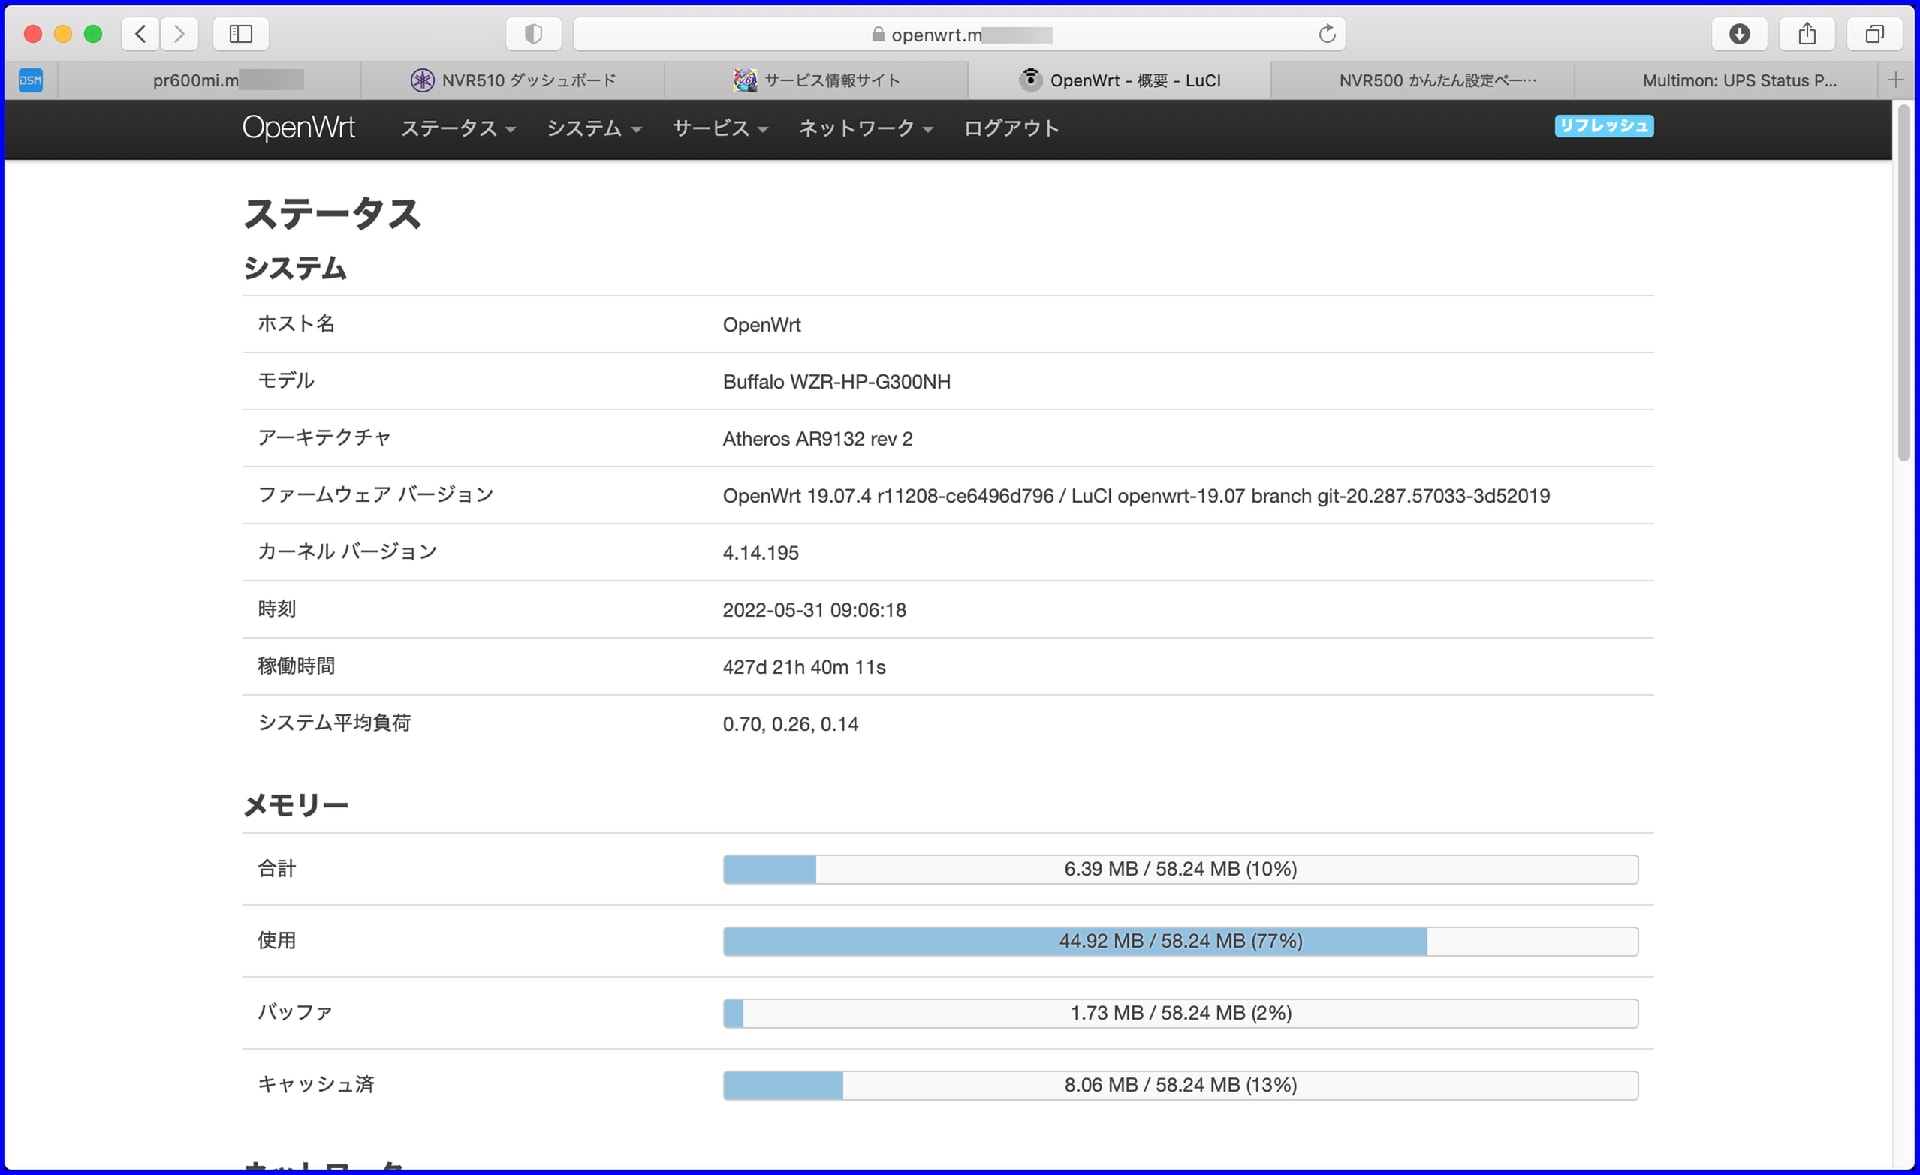
Task: Click the アーキテクチャ row label
Action: pos(324,438)
